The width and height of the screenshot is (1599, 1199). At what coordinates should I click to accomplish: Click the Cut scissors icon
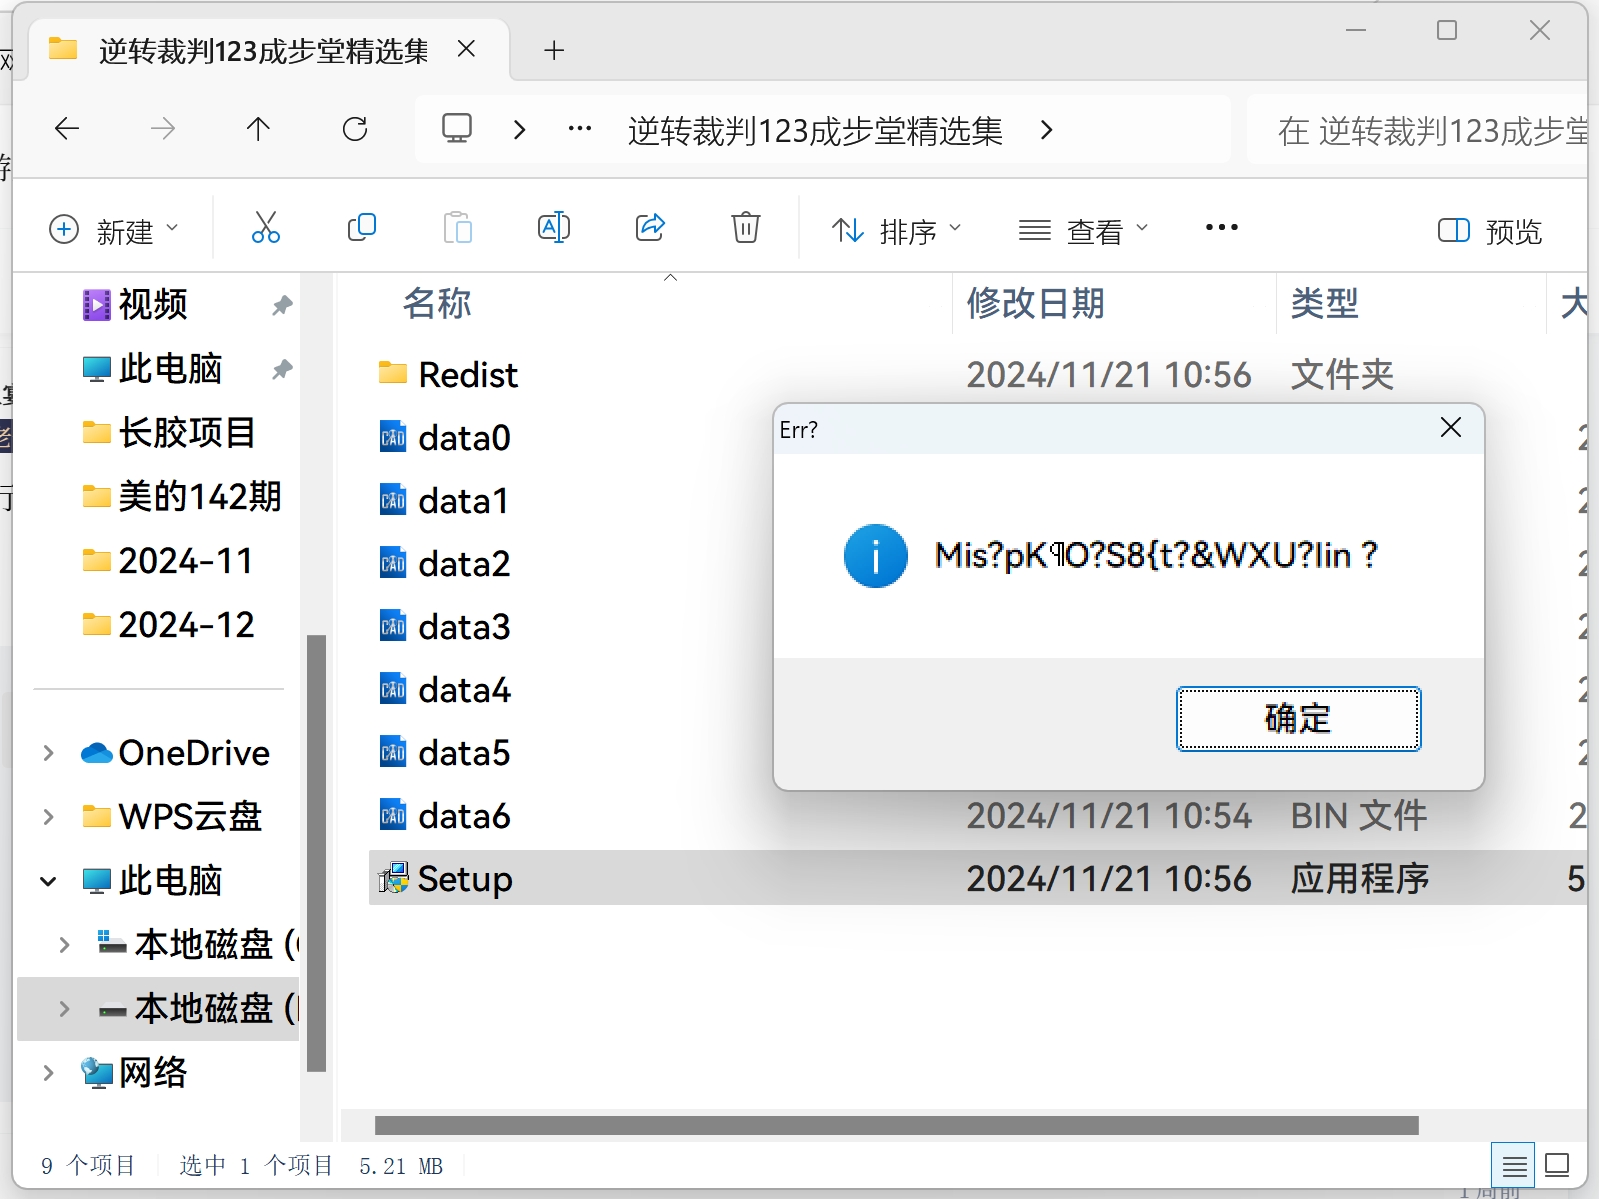[x=265, y=229]
